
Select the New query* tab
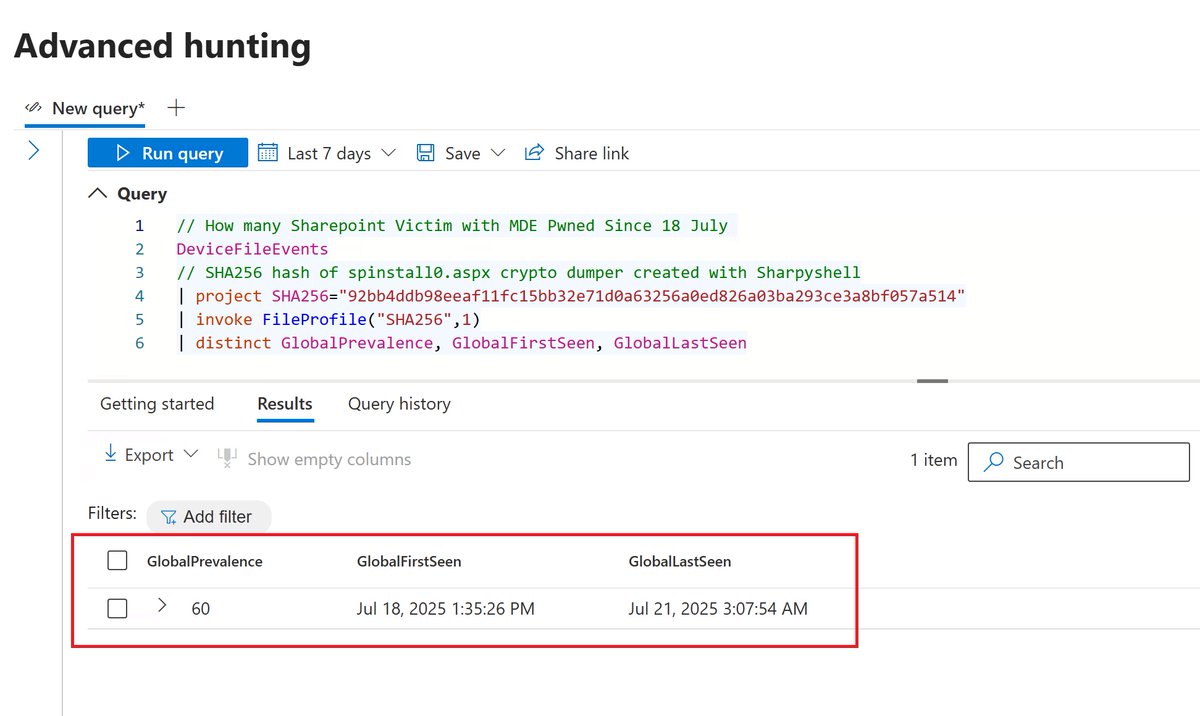86,108
